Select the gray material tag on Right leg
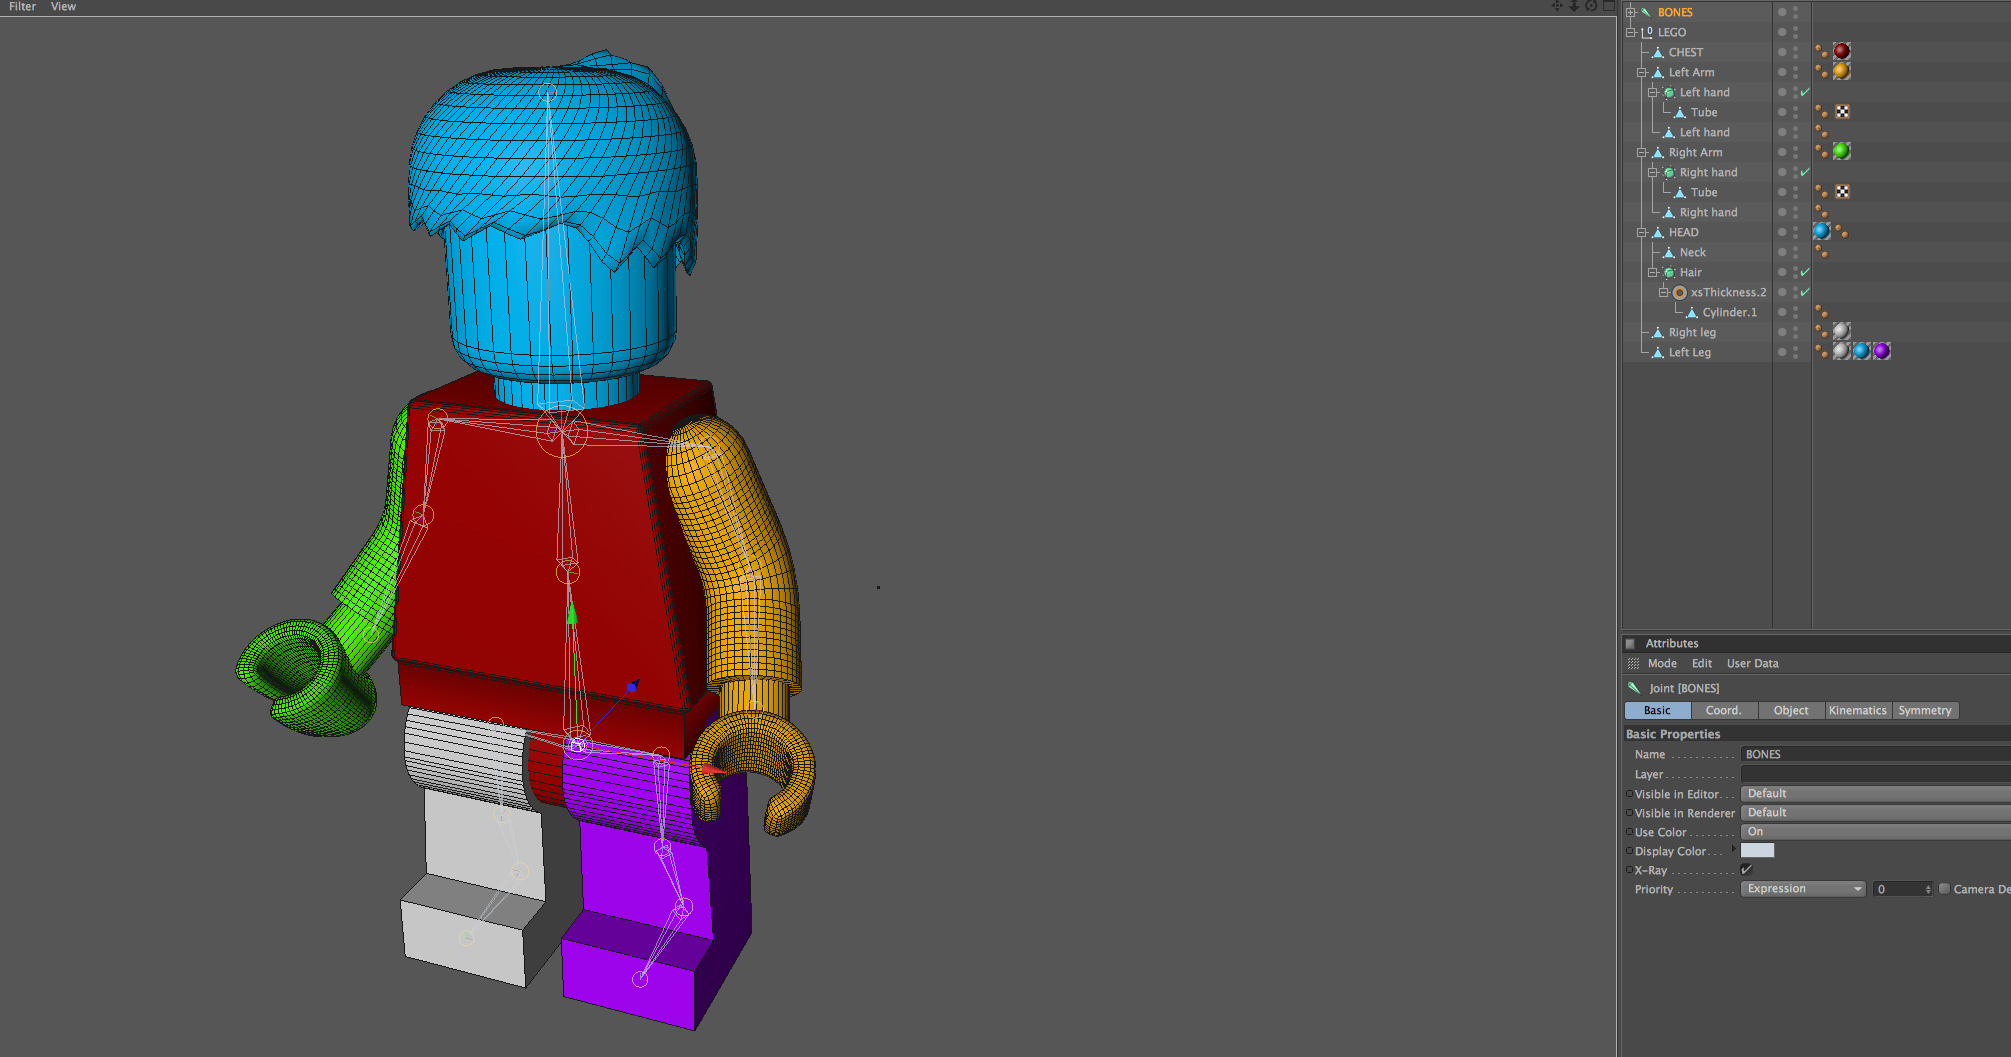2011x1057 pixels. coord(1842,331)
